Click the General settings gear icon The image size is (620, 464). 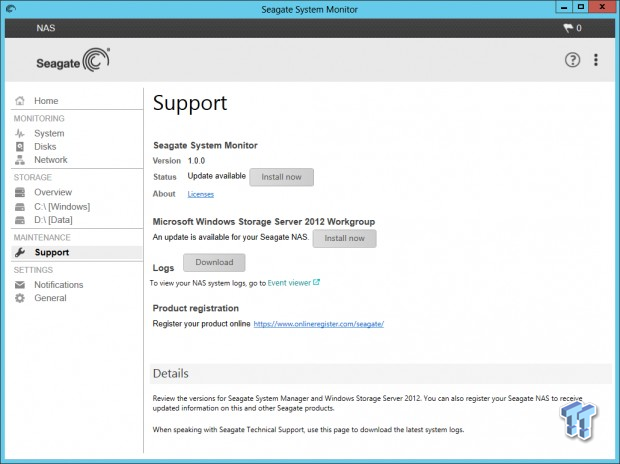tap(20, 298)
